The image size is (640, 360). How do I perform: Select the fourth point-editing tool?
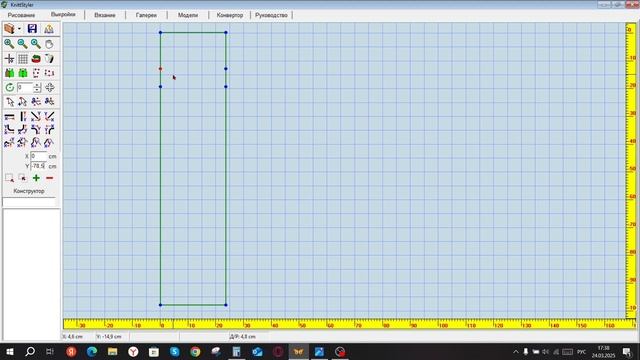(49, 102)
